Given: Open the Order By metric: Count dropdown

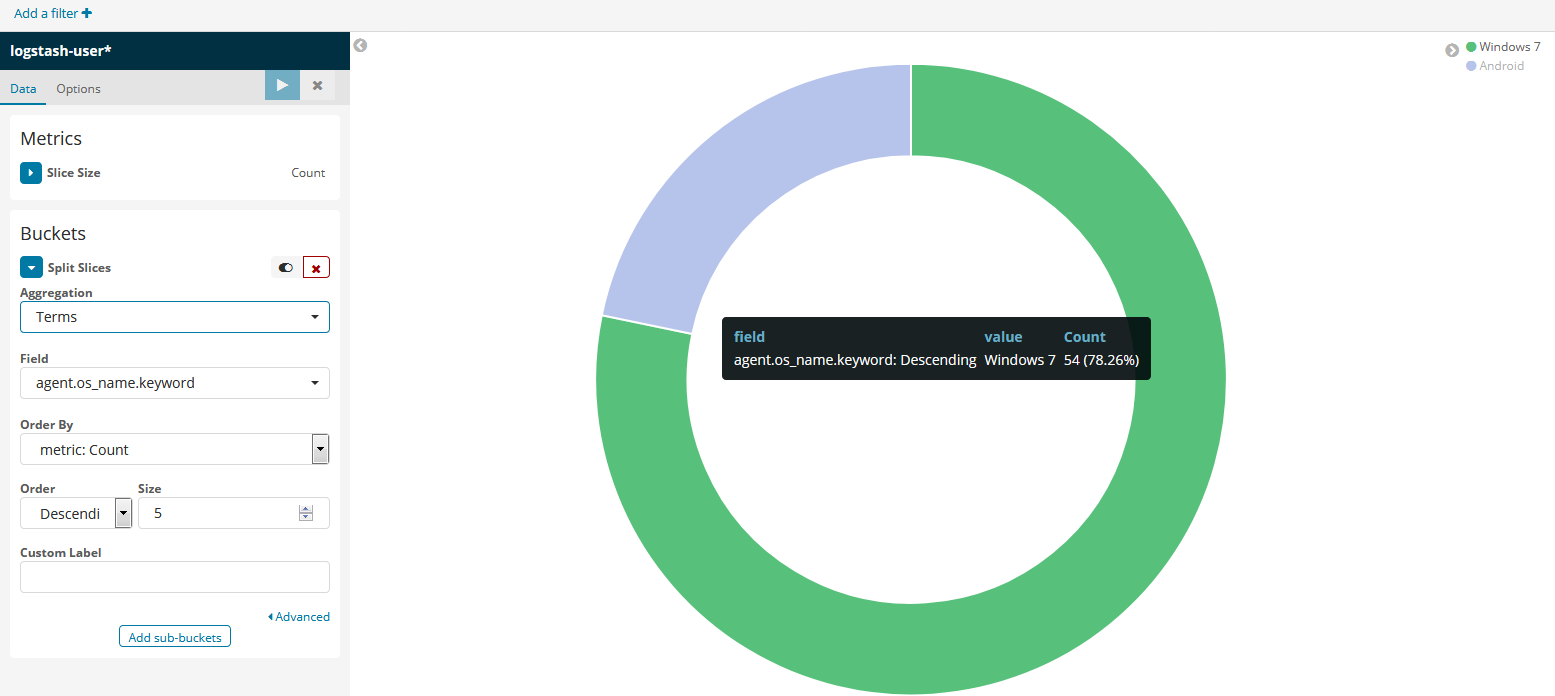Looking at the screenshot, I should coord(175,450).
